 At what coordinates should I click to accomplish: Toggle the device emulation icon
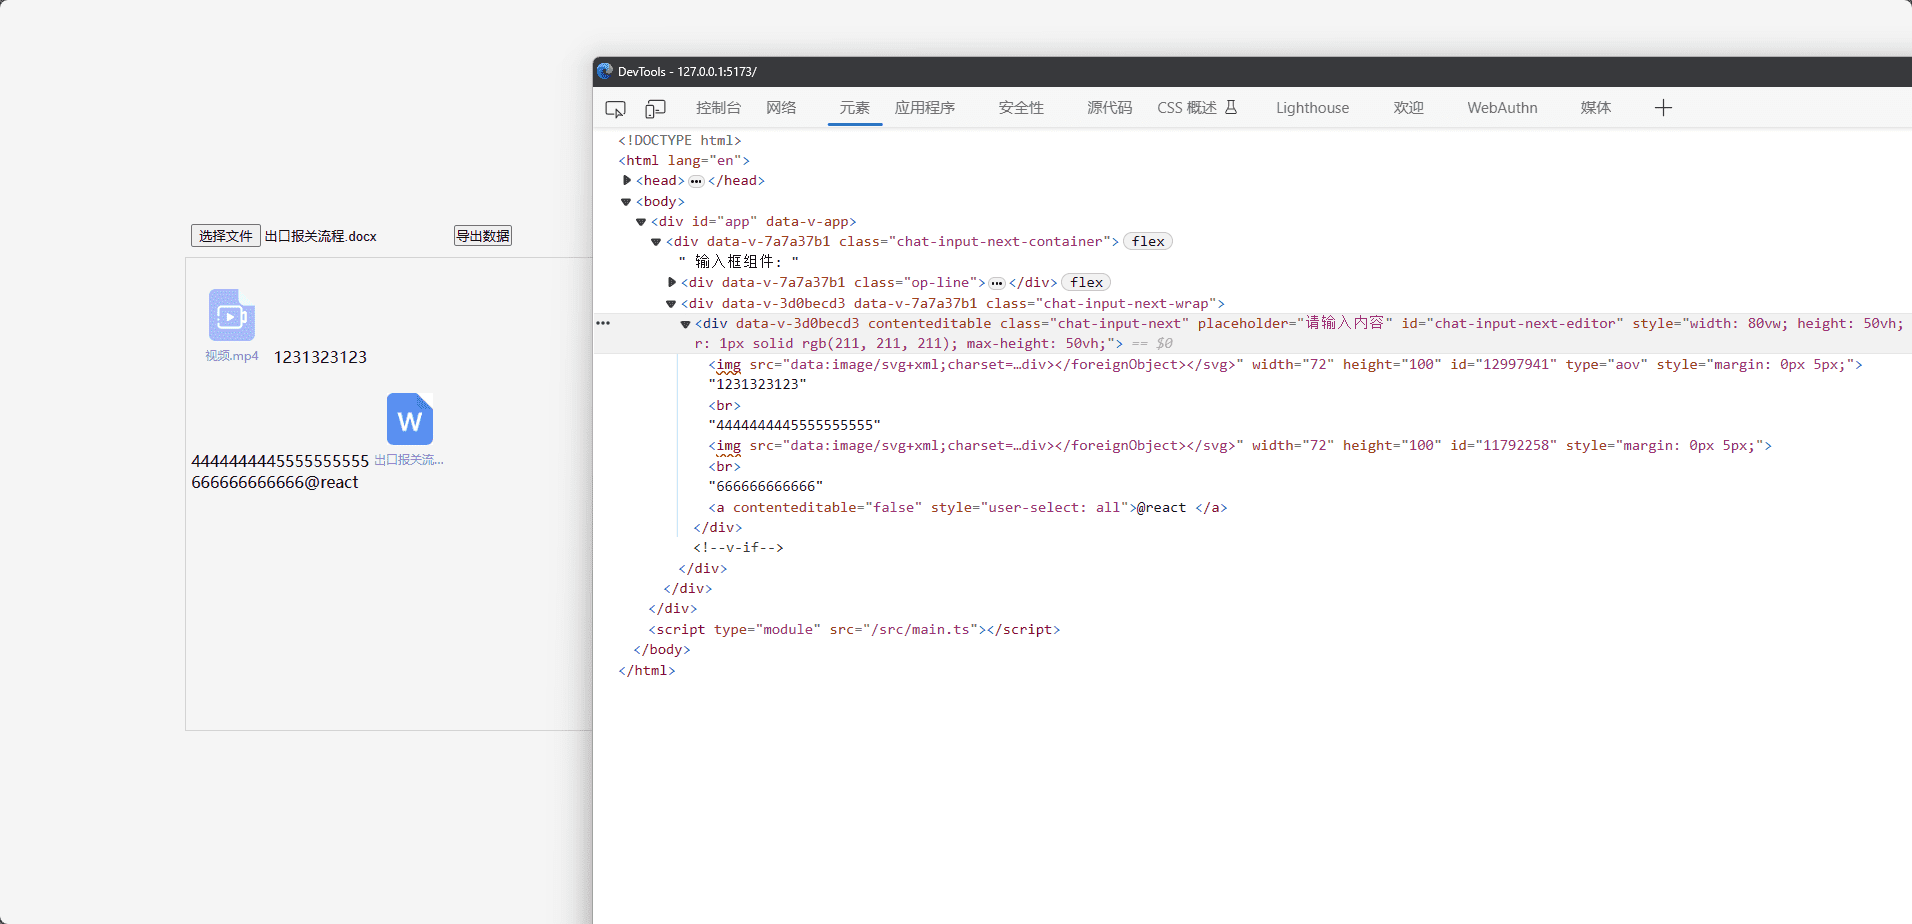click(x=655, y=108)
